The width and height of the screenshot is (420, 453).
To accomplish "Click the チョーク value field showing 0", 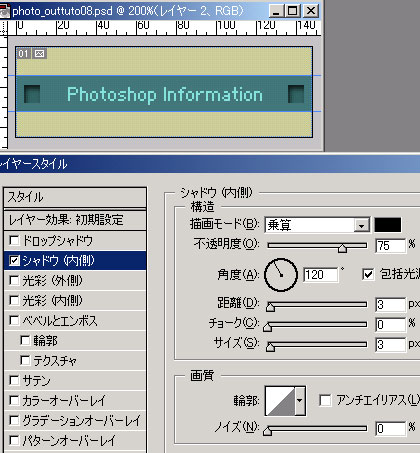I will tap(390, 324).
